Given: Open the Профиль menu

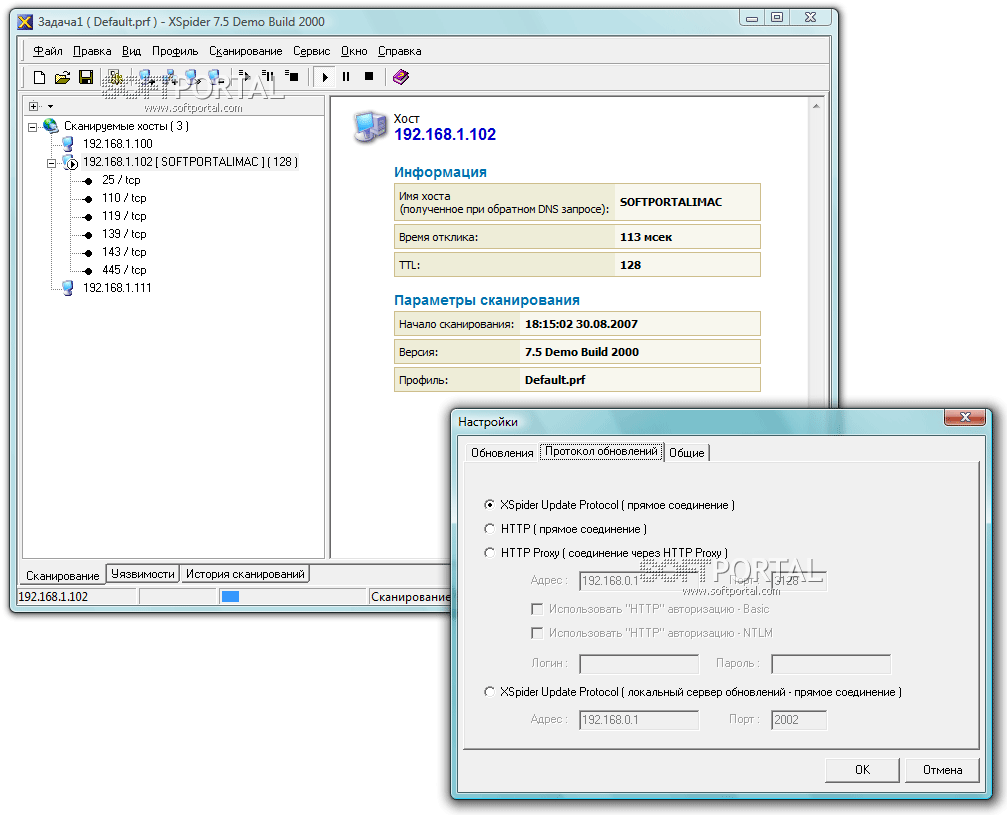Looking at the screenshot, I should click(x=175, y=51).
